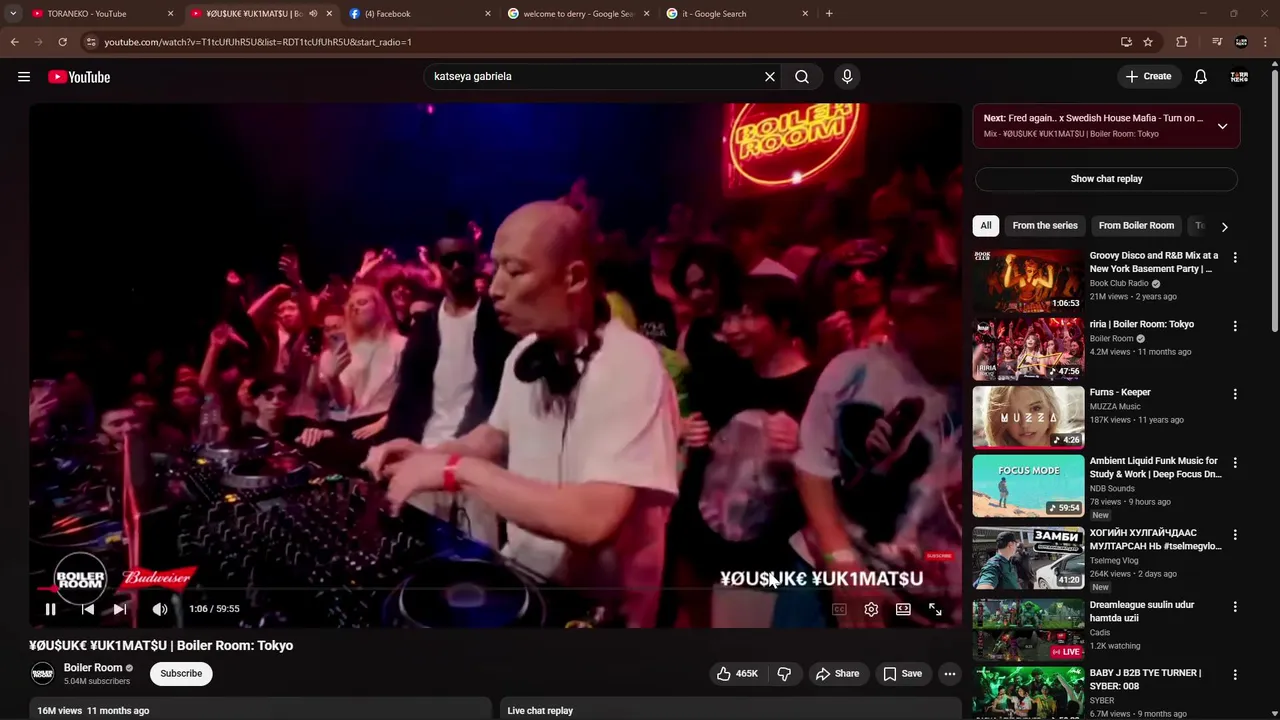Show chat replay
The image size is (1280, 720).
click(x=1106, y=179)
